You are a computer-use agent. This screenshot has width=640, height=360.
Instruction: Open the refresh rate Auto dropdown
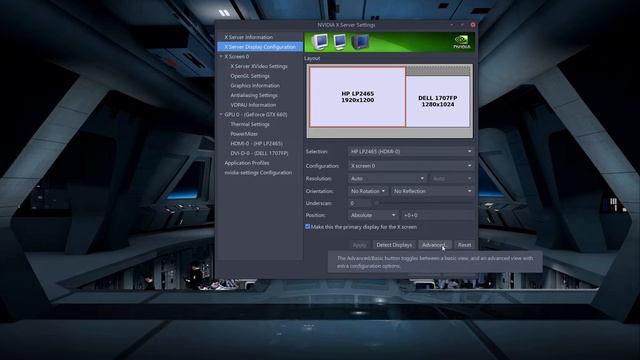pos(452,178)
